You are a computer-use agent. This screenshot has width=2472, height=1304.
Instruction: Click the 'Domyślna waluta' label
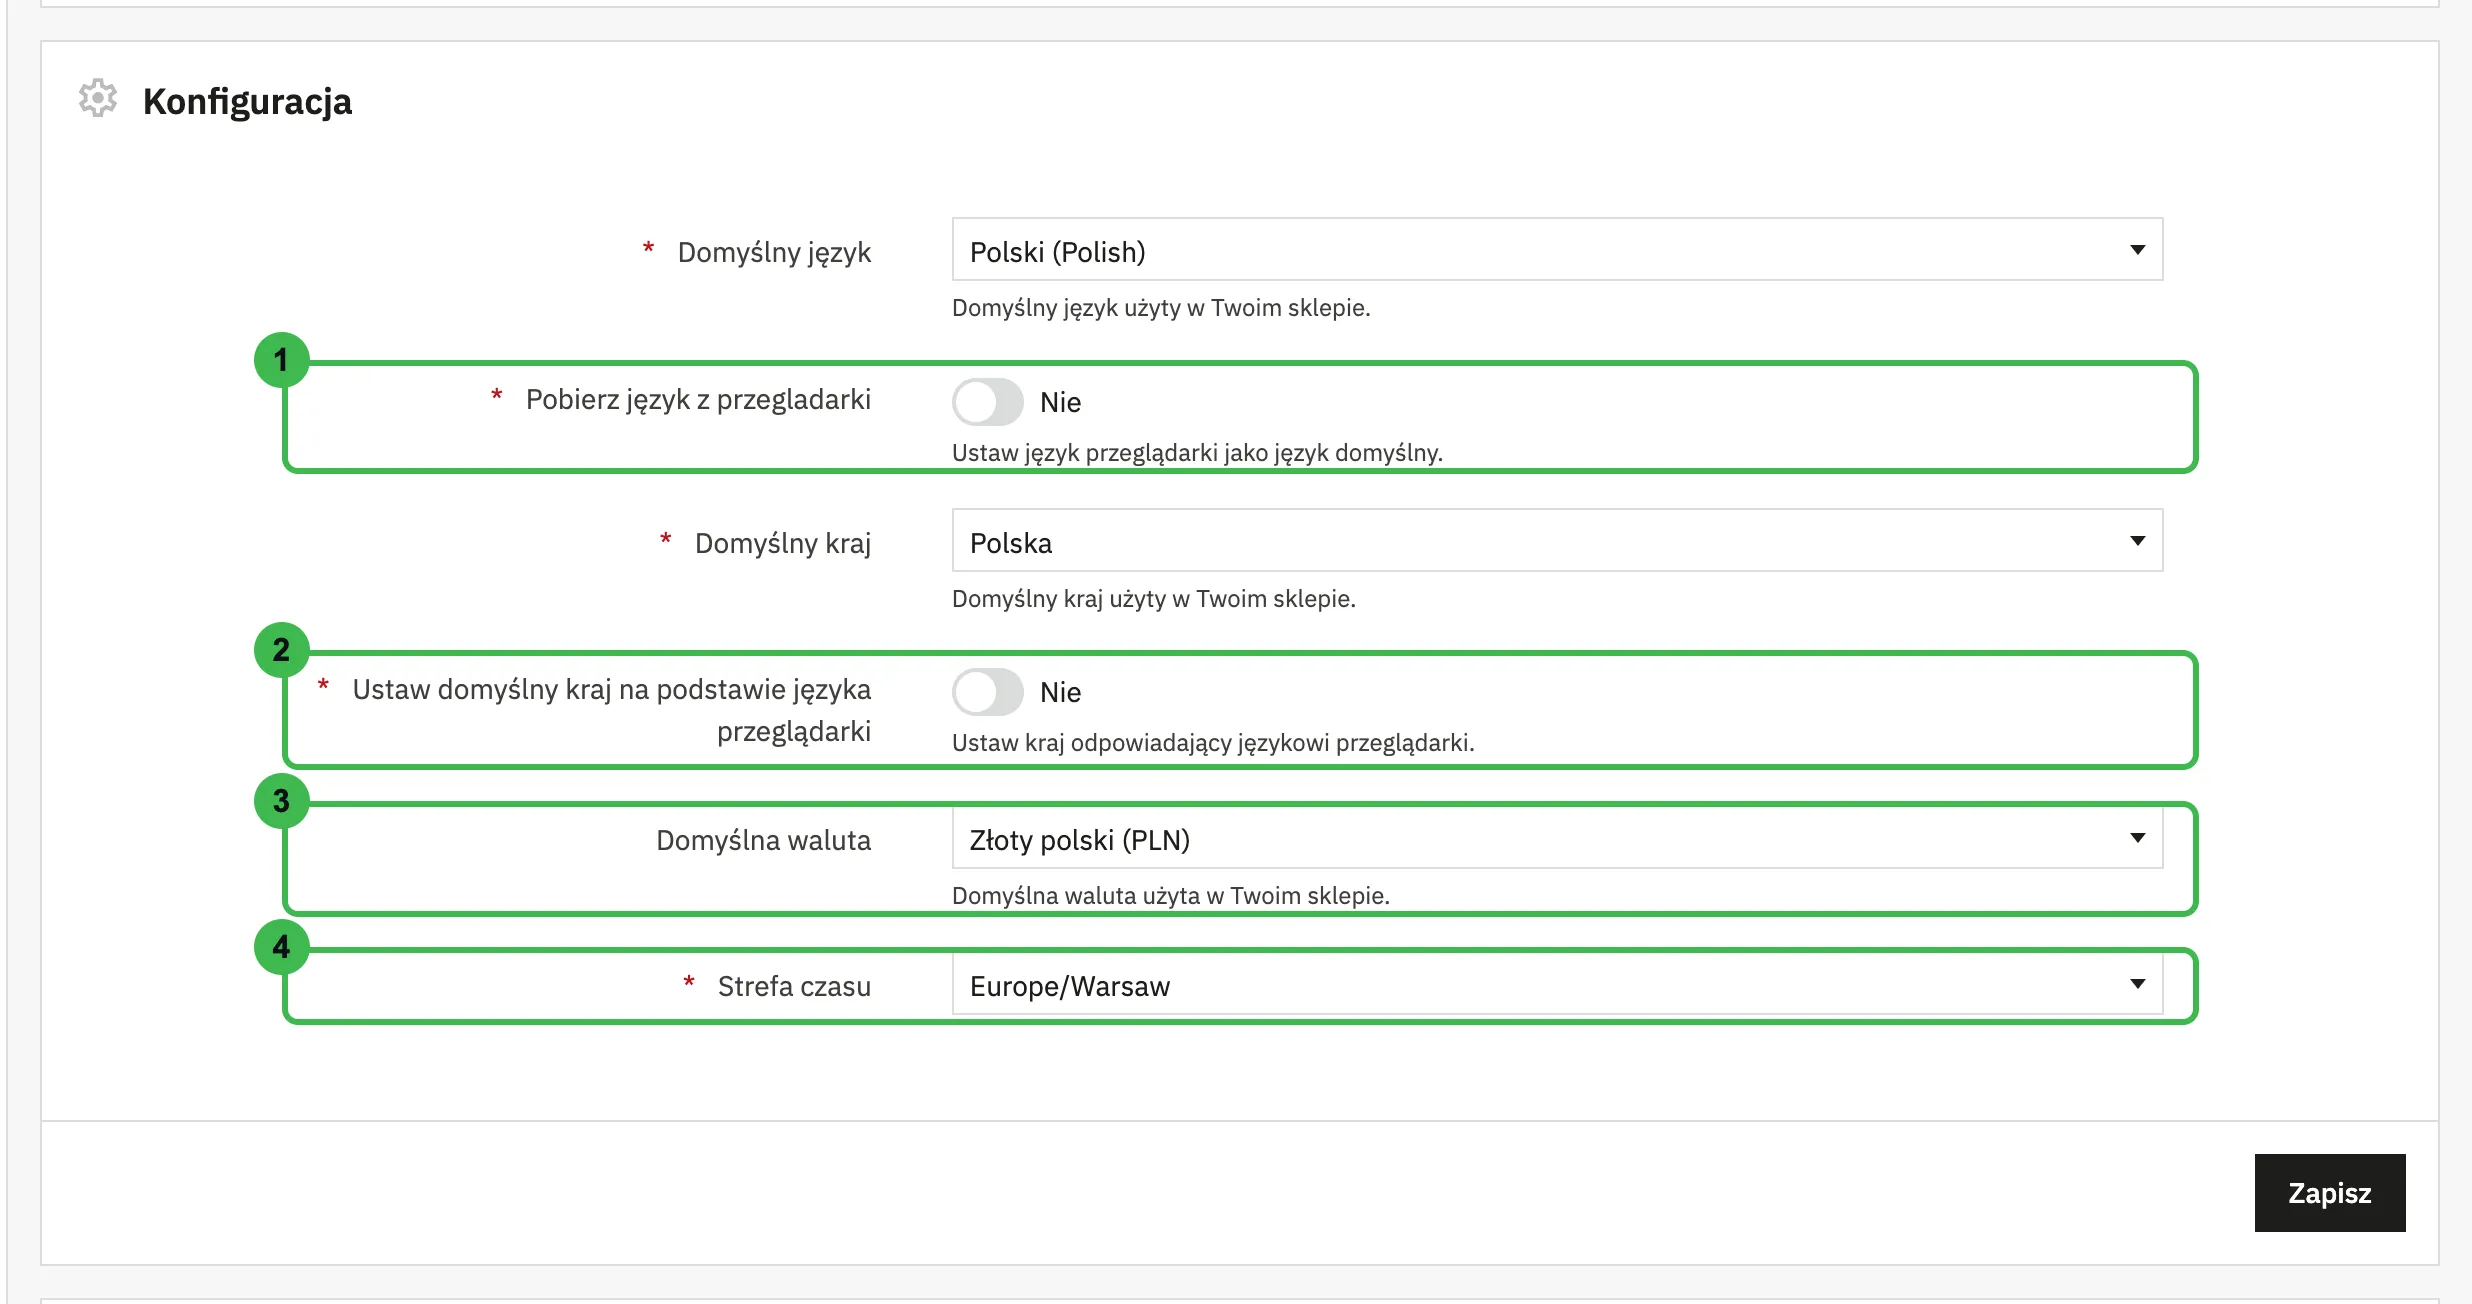763,840
